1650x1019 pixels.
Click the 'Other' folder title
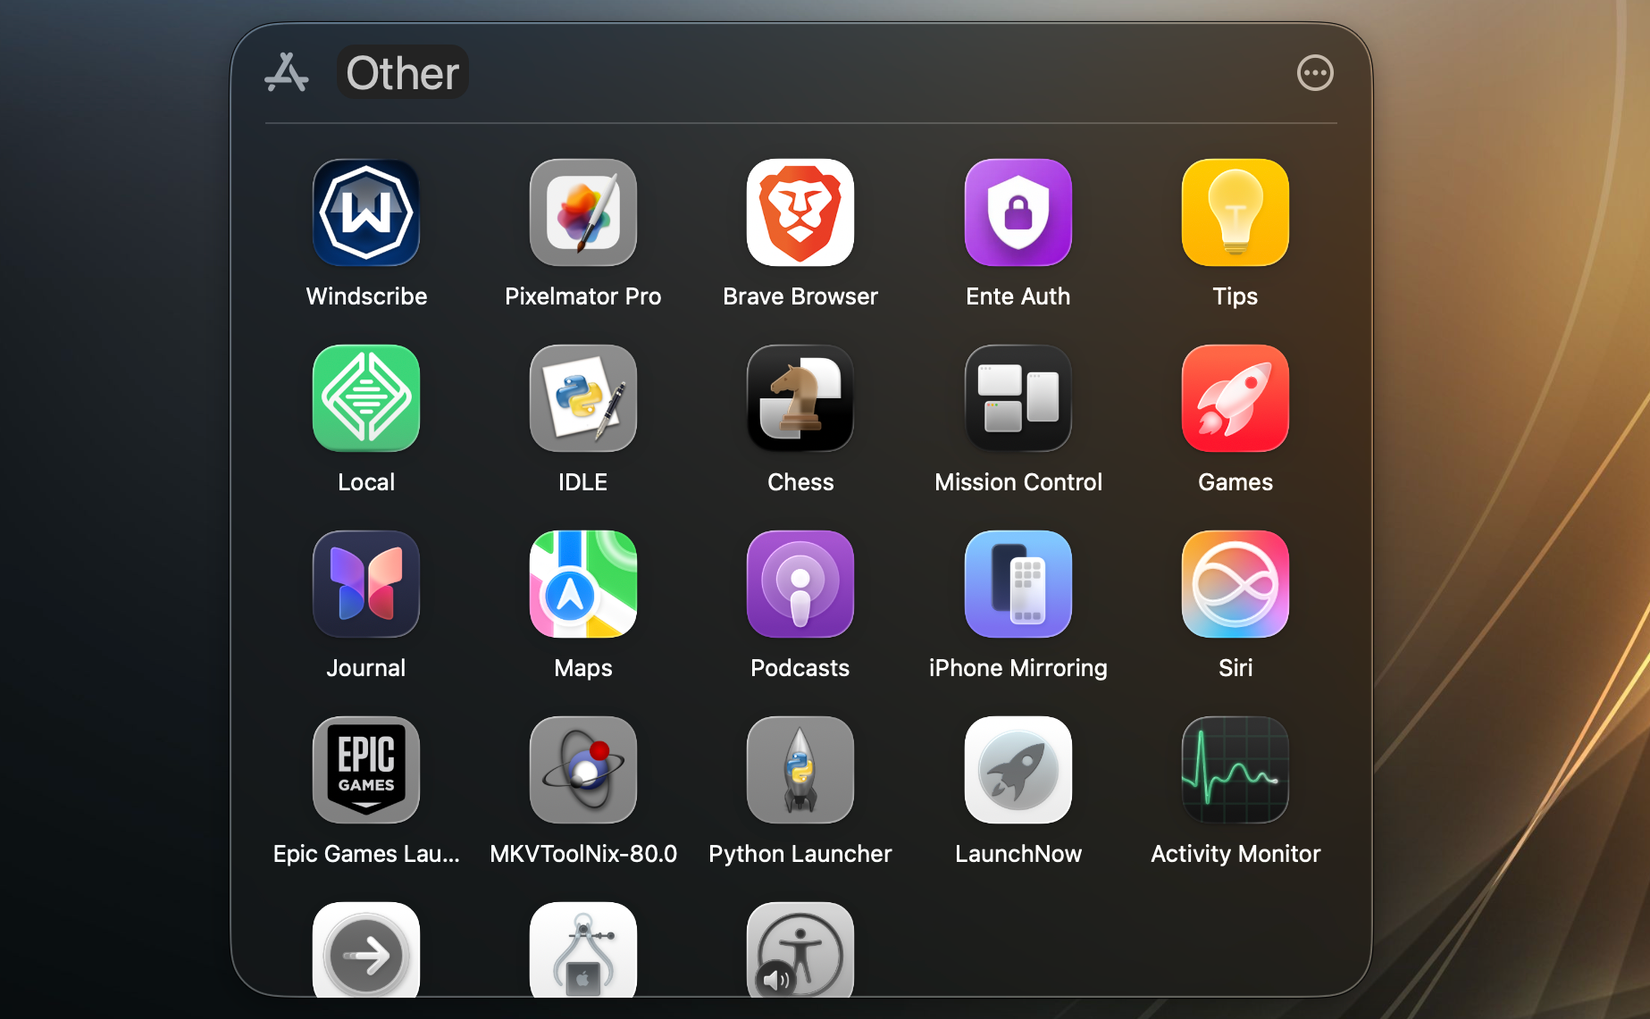pyautogui.click(x=402, y=73)
